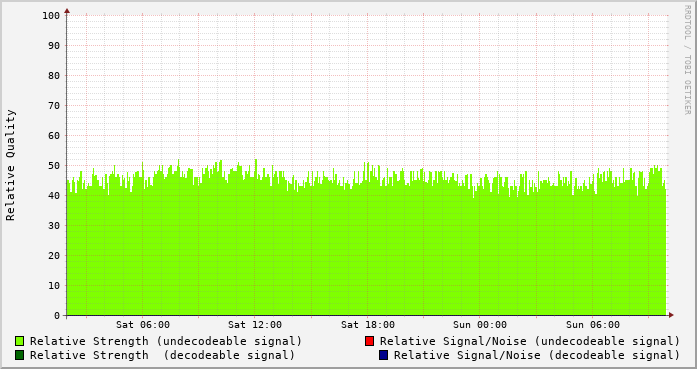697x369 pixels.
Task: Click the red arrow atop the Y axis
Action: coord(67,11)
